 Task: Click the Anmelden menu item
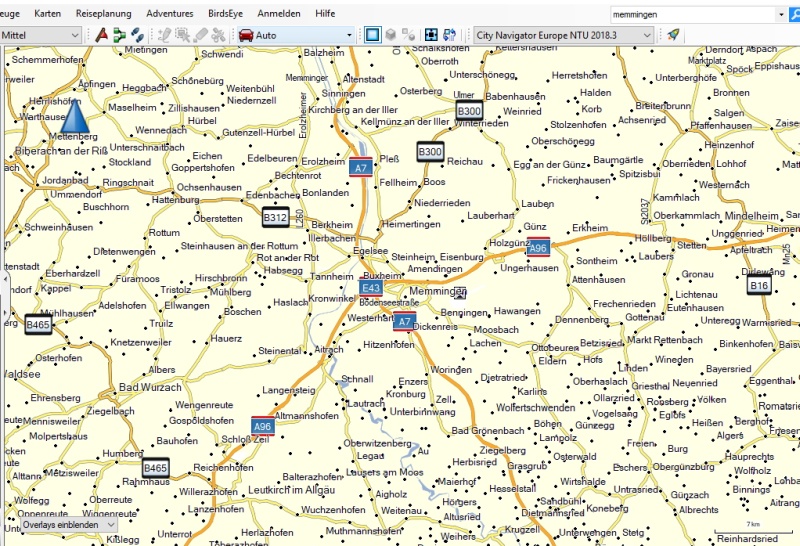tap(278, 14)
